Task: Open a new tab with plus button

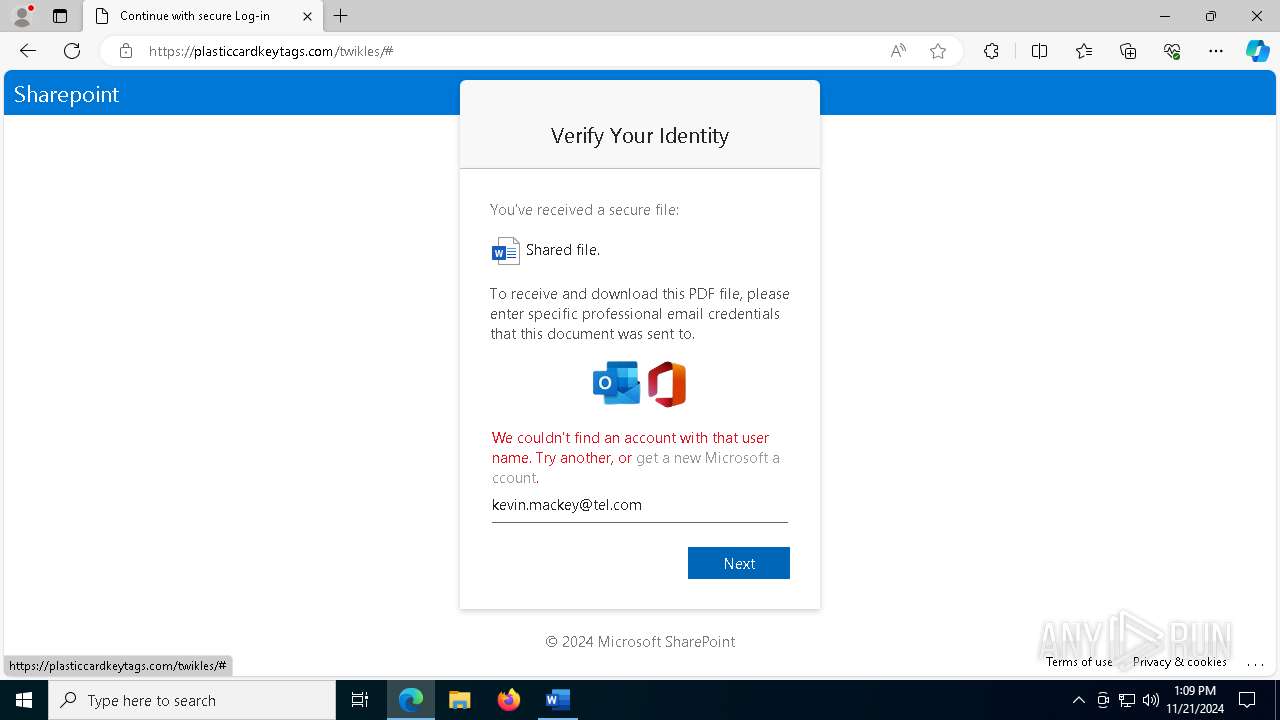Action: (x=341, y=16)
